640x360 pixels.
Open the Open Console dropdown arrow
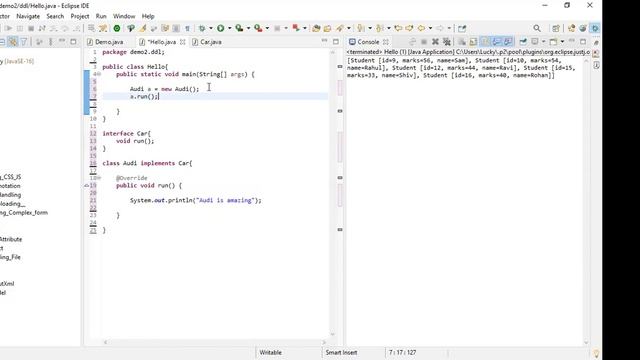562,42
